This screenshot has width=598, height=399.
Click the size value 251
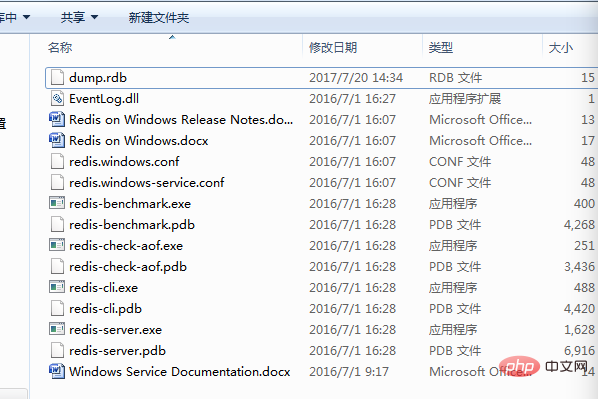584,246
